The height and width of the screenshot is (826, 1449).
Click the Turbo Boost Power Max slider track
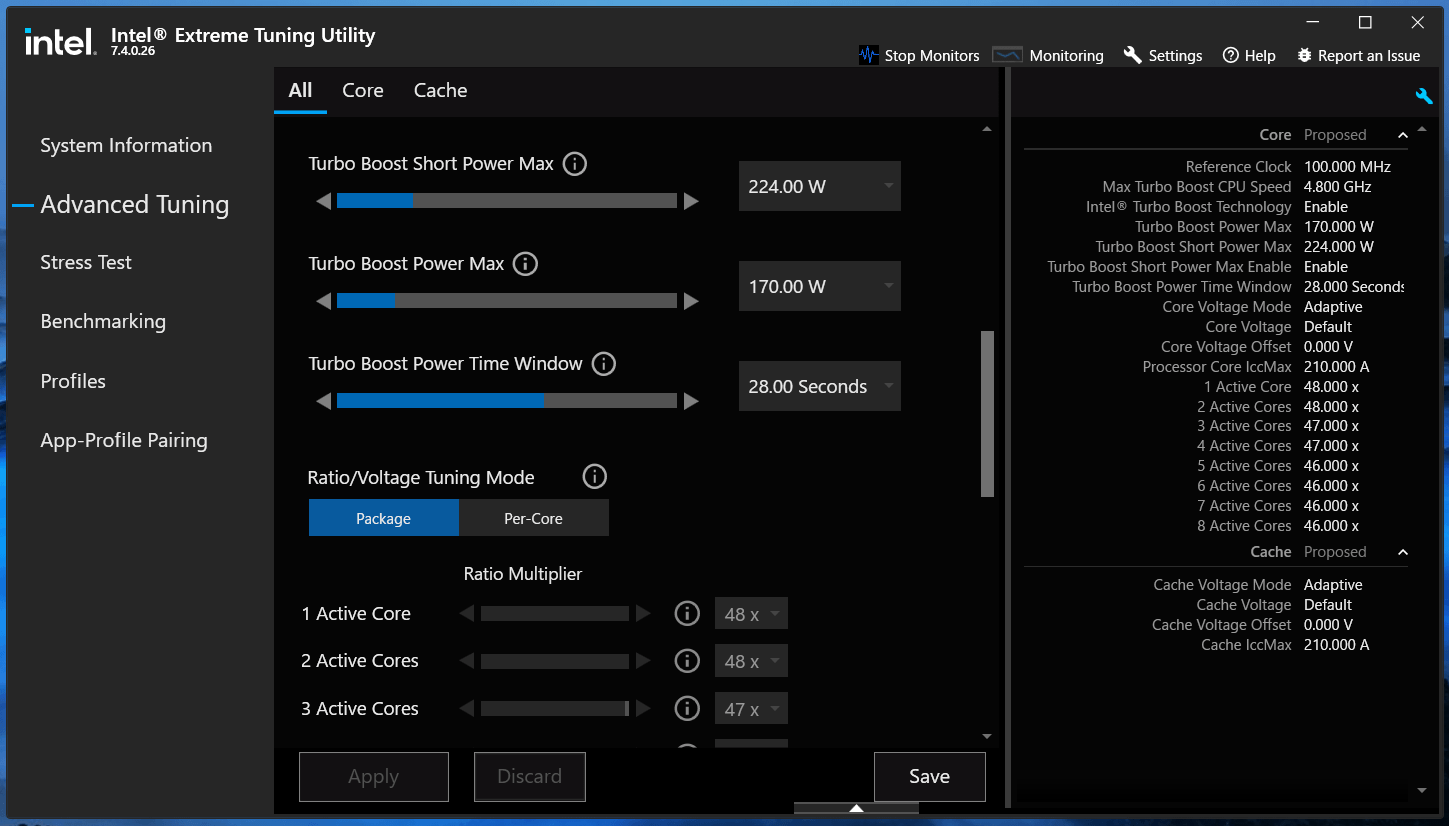coord(507,301)
